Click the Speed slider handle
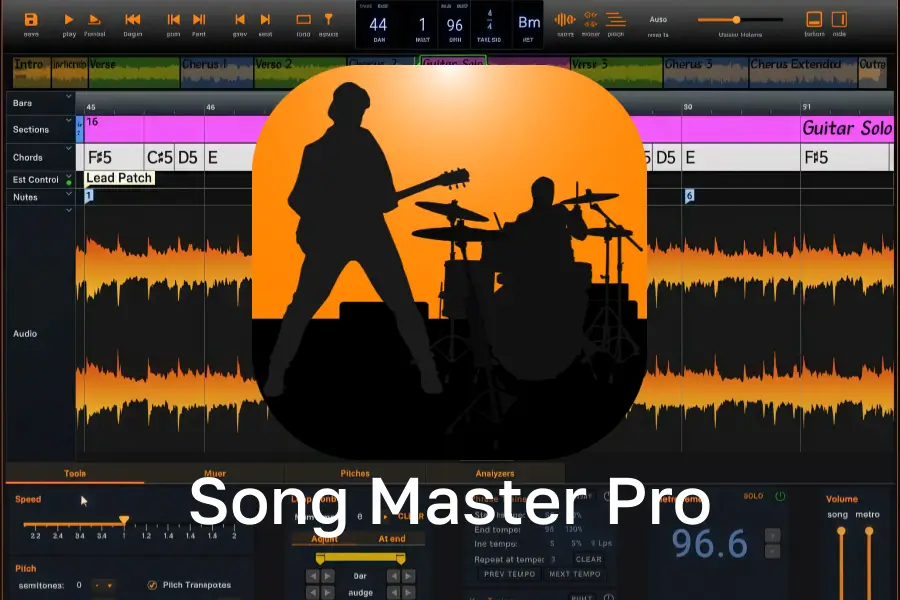900x600 pixels. point(124,521)
